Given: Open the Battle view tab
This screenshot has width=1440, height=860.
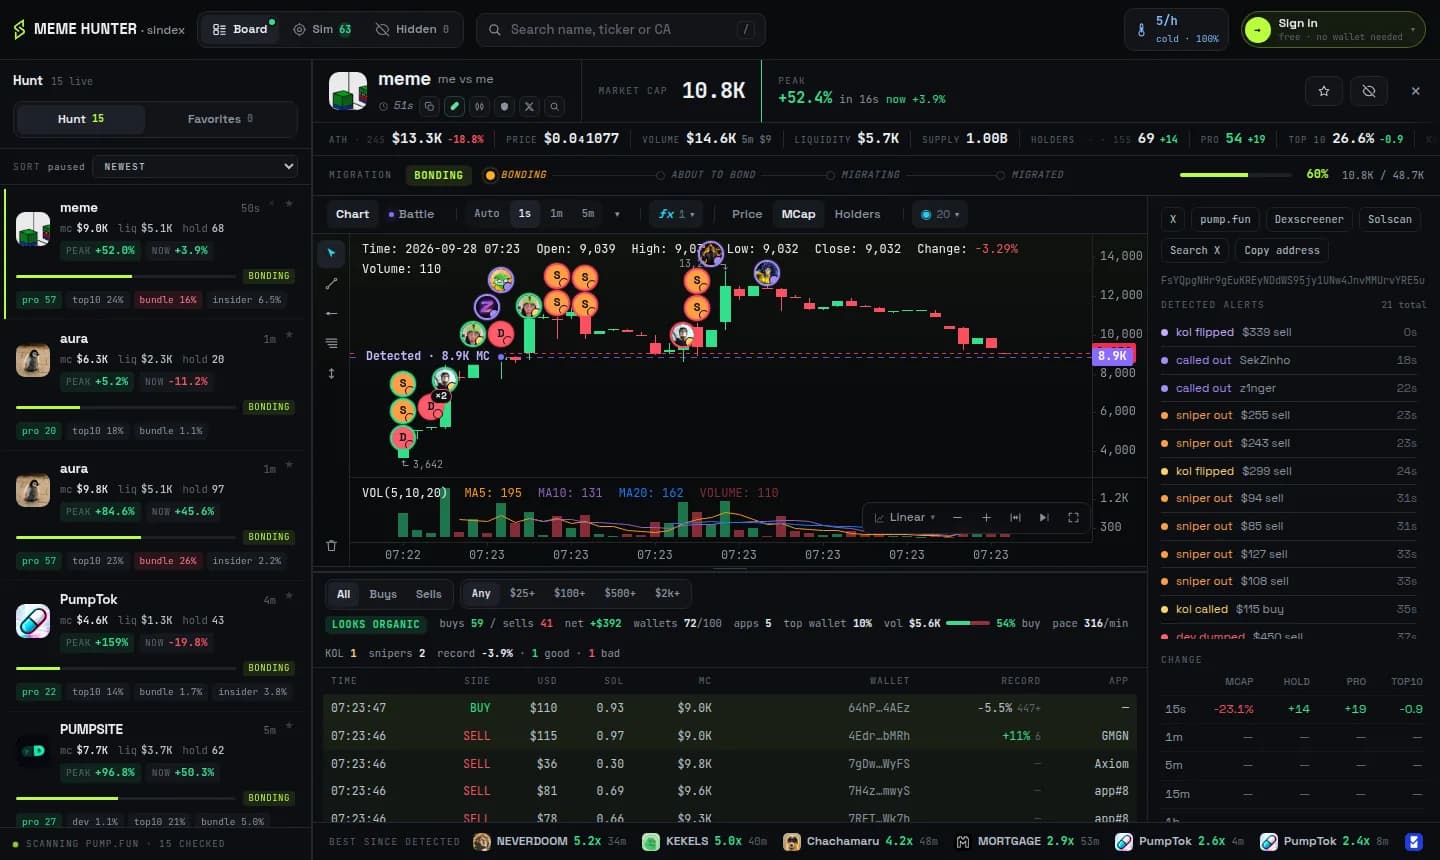Looking at the screenshot, I should (411, 214).
